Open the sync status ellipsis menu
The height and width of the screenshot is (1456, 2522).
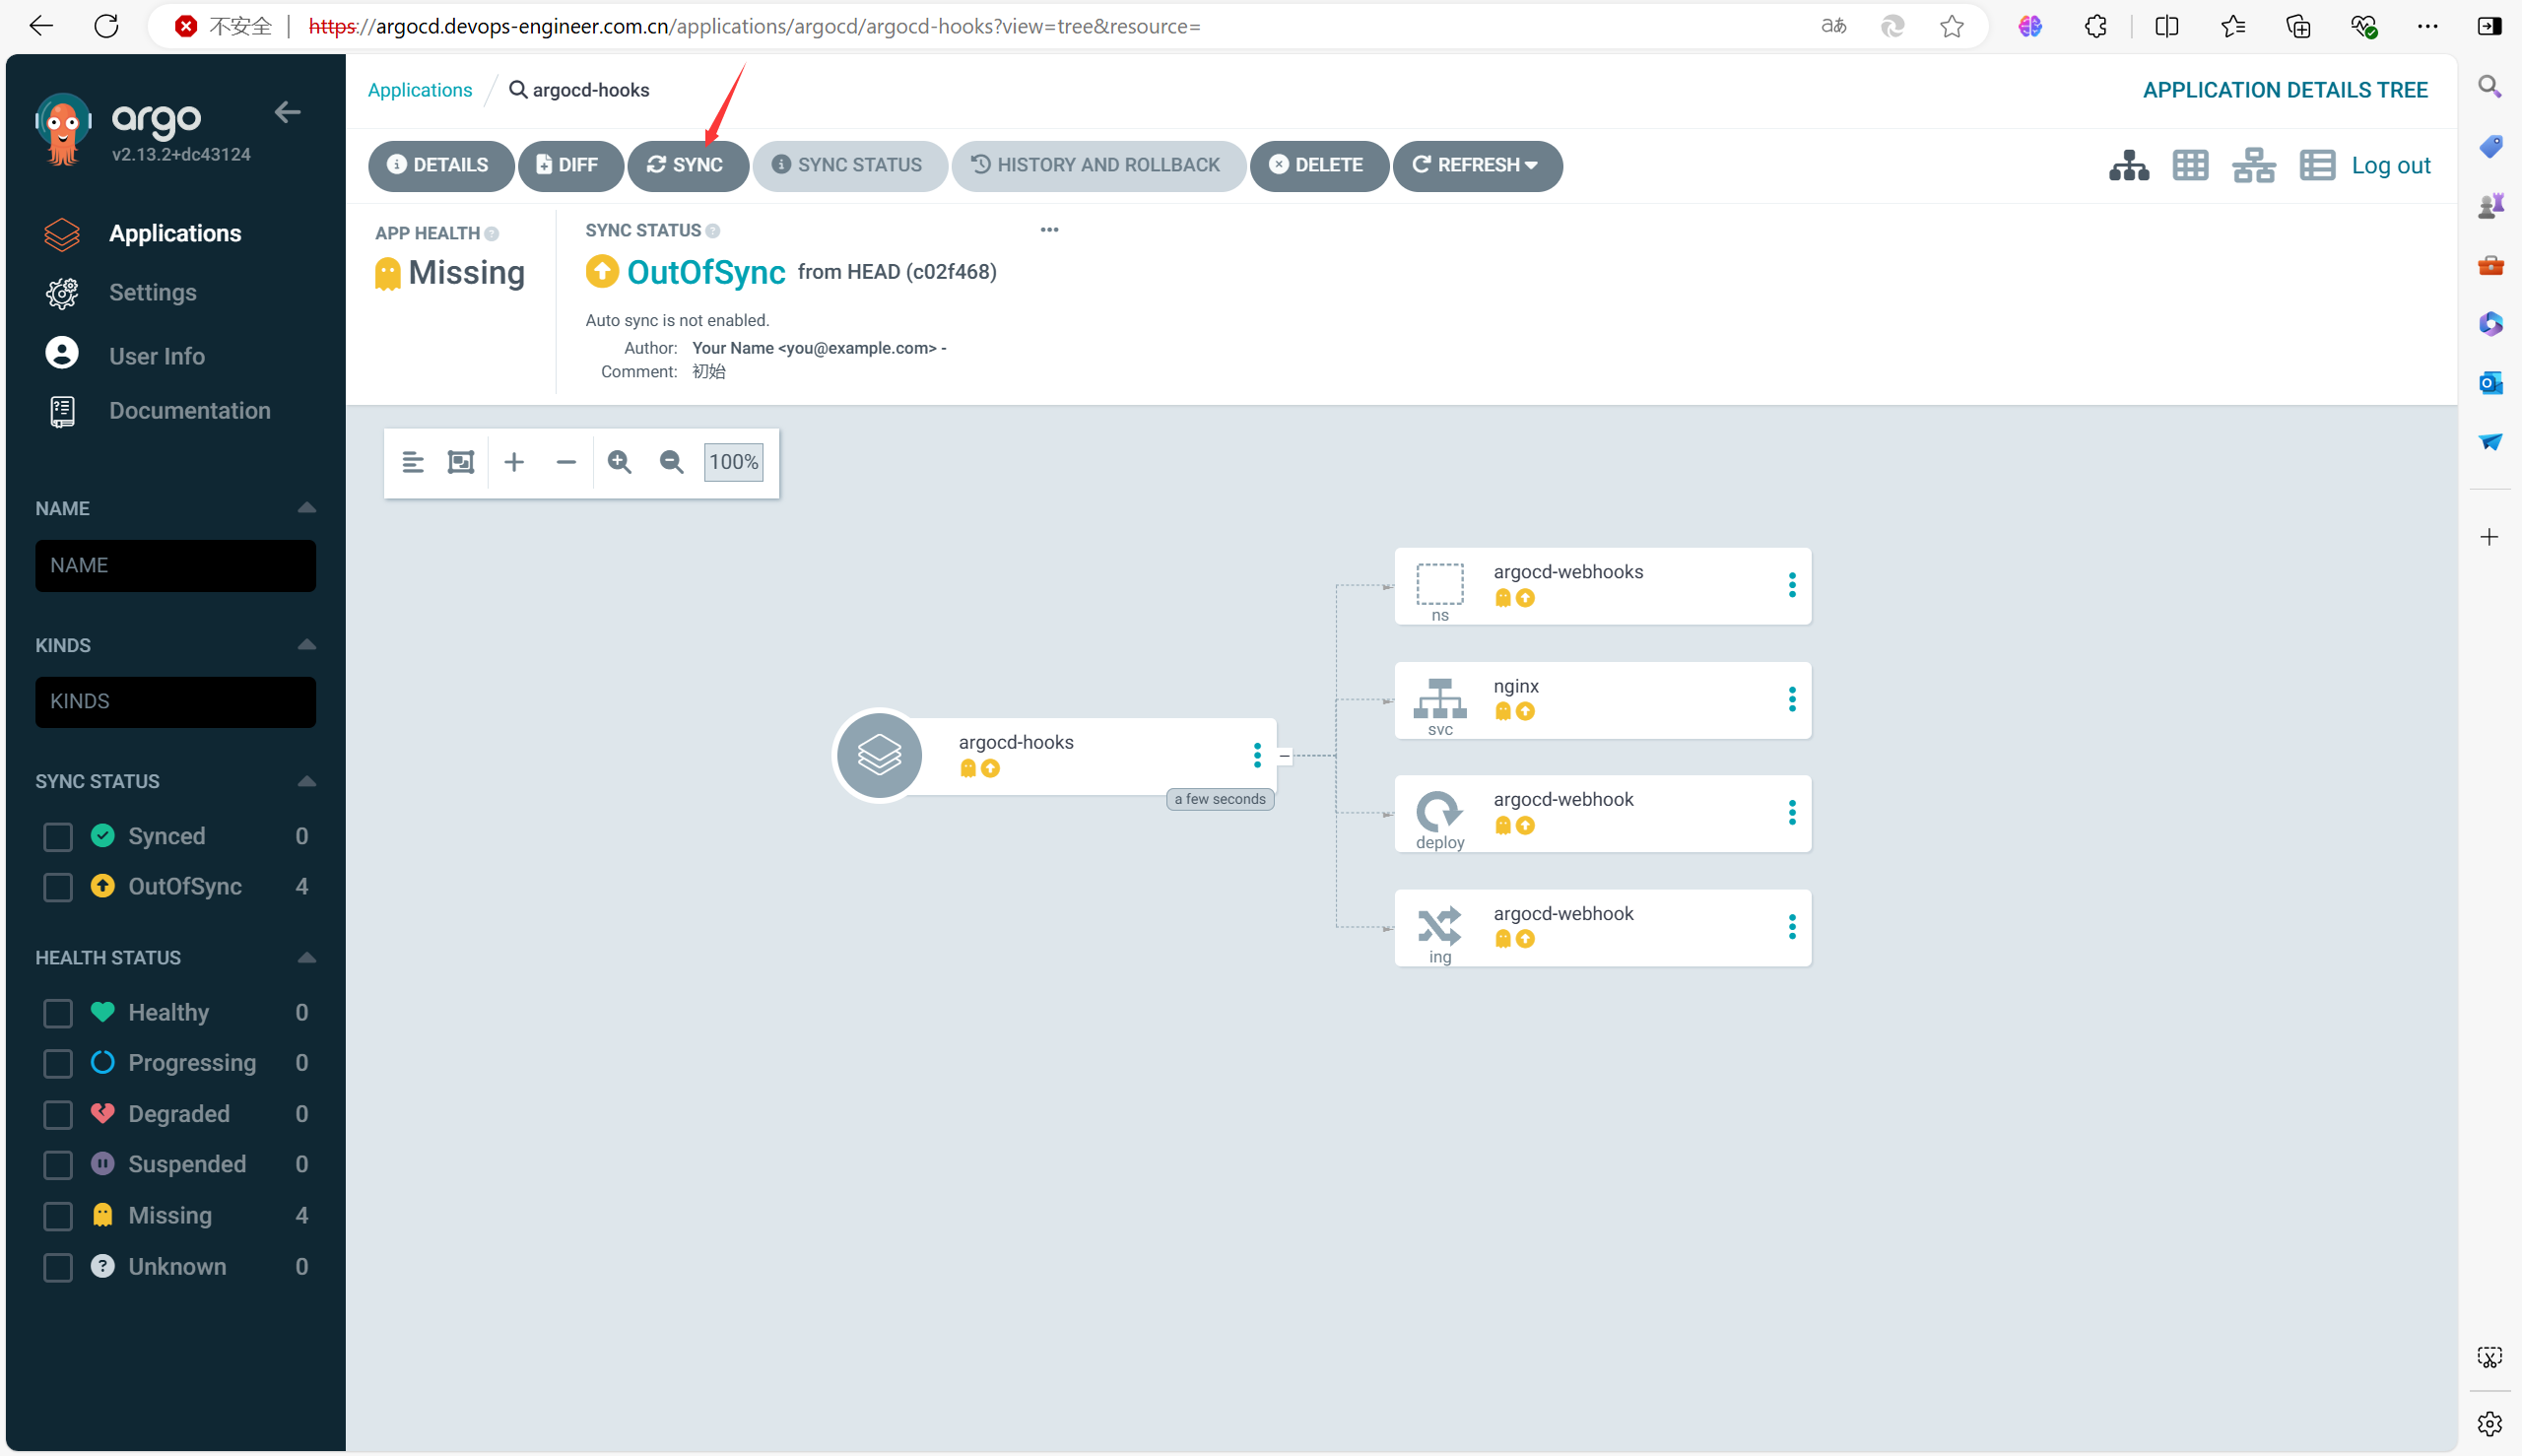coord(1049,230)
